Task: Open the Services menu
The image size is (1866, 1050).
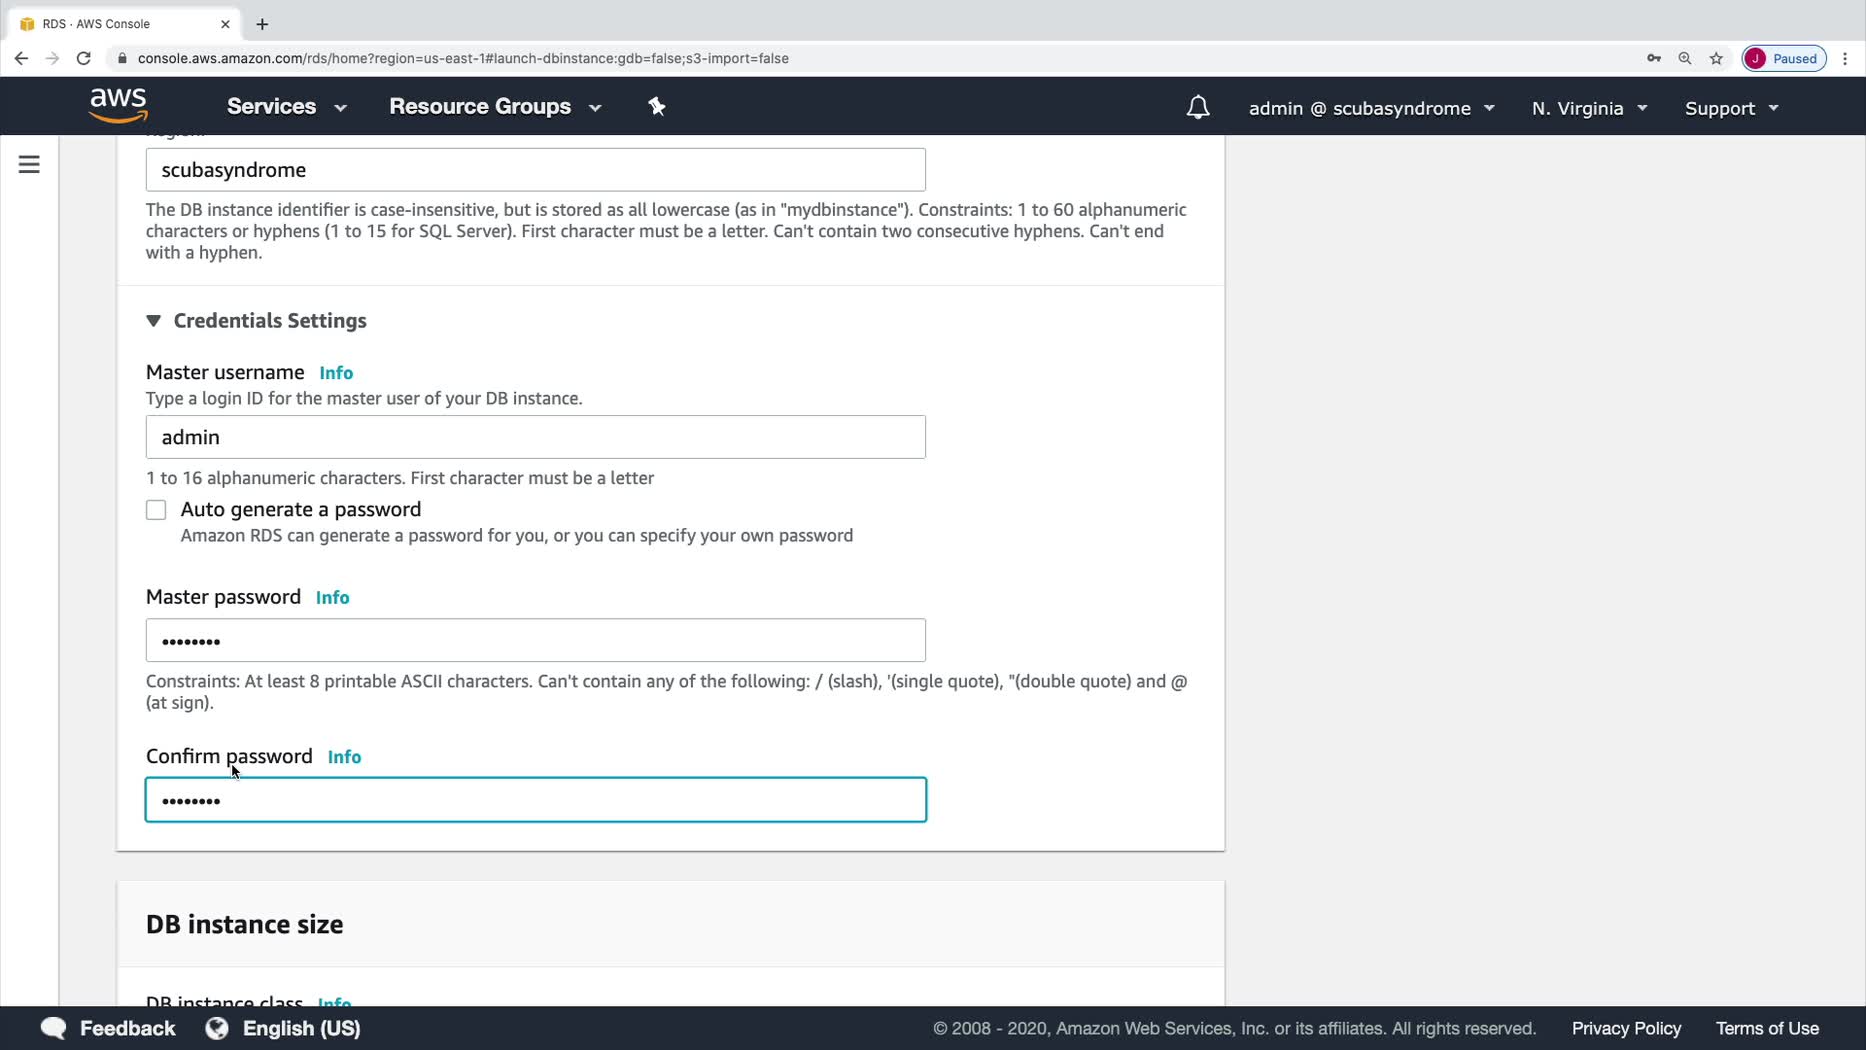Action: click(x=286, y=107)
